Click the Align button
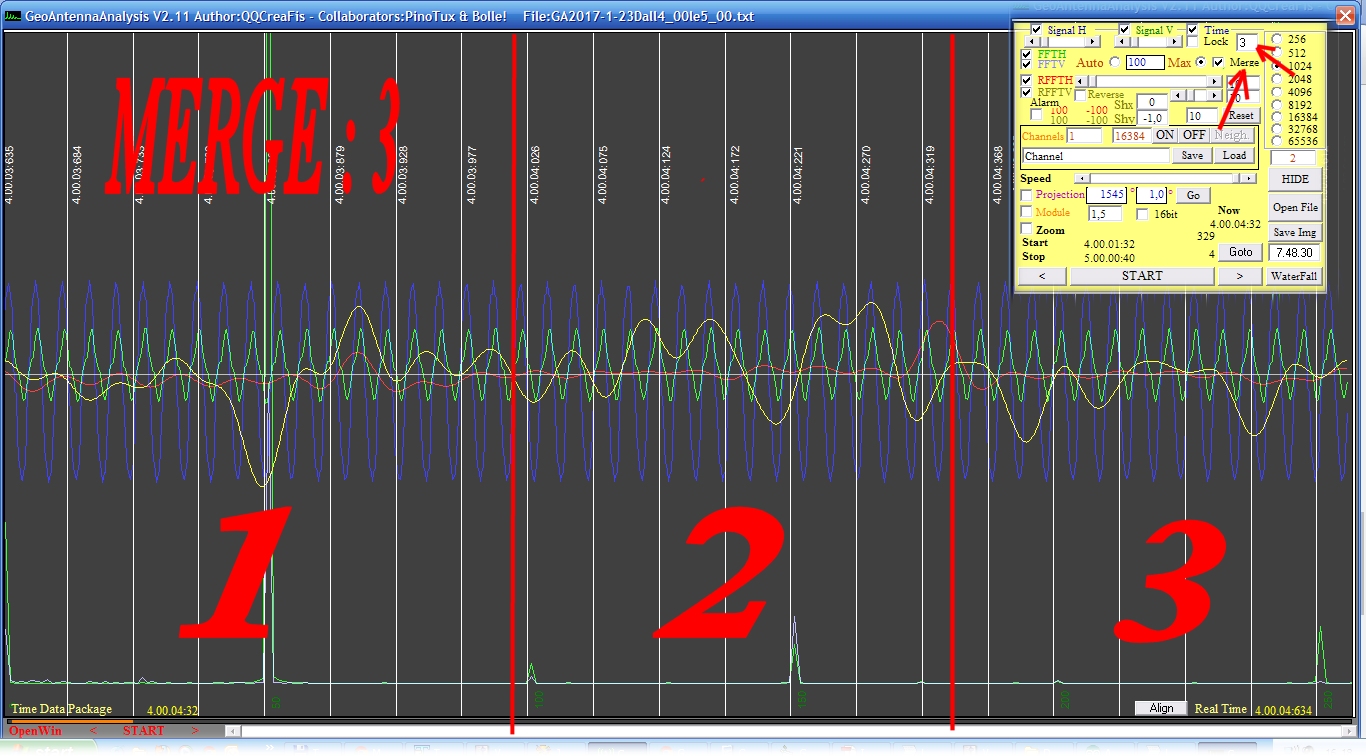Screen dimensions: 1366x756 tap(1161, 708)
